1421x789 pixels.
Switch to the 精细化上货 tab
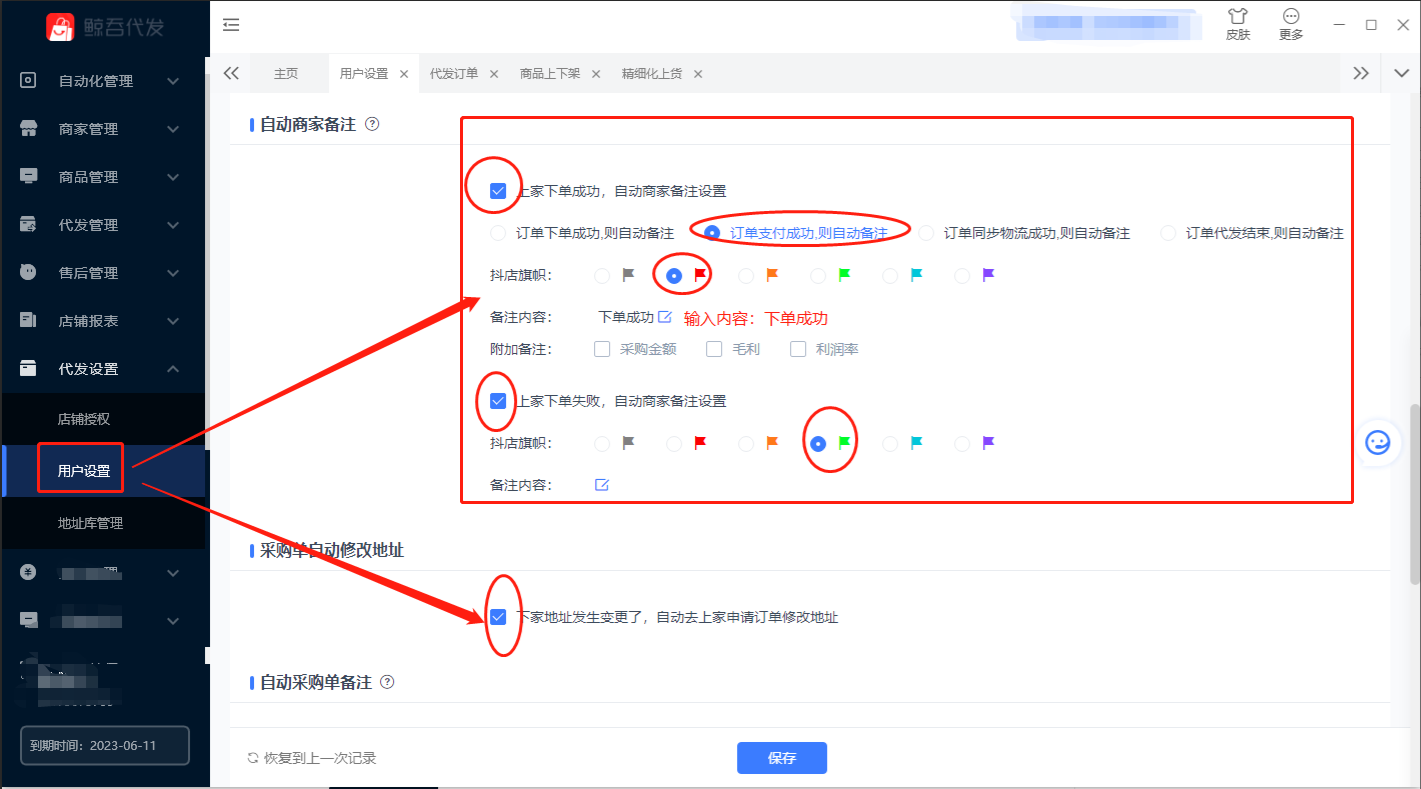point(652,74)
